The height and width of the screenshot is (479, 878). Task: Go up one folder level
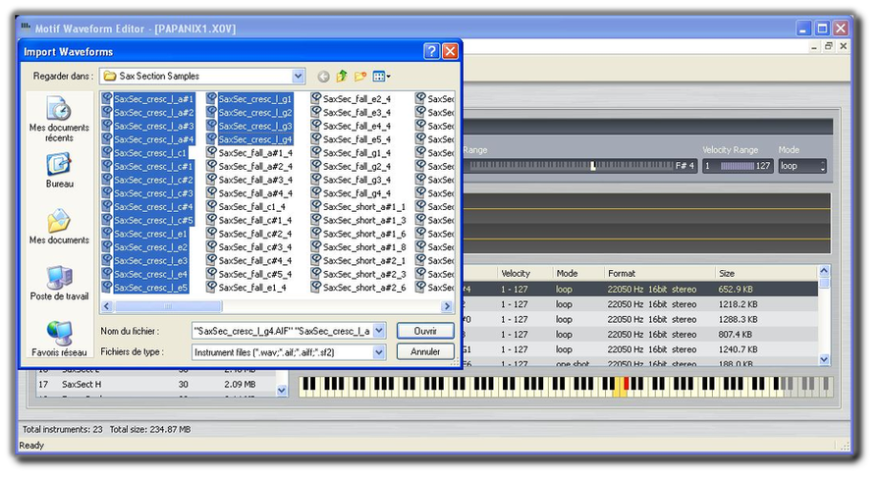pyautogui.click(x=342, y=76)
